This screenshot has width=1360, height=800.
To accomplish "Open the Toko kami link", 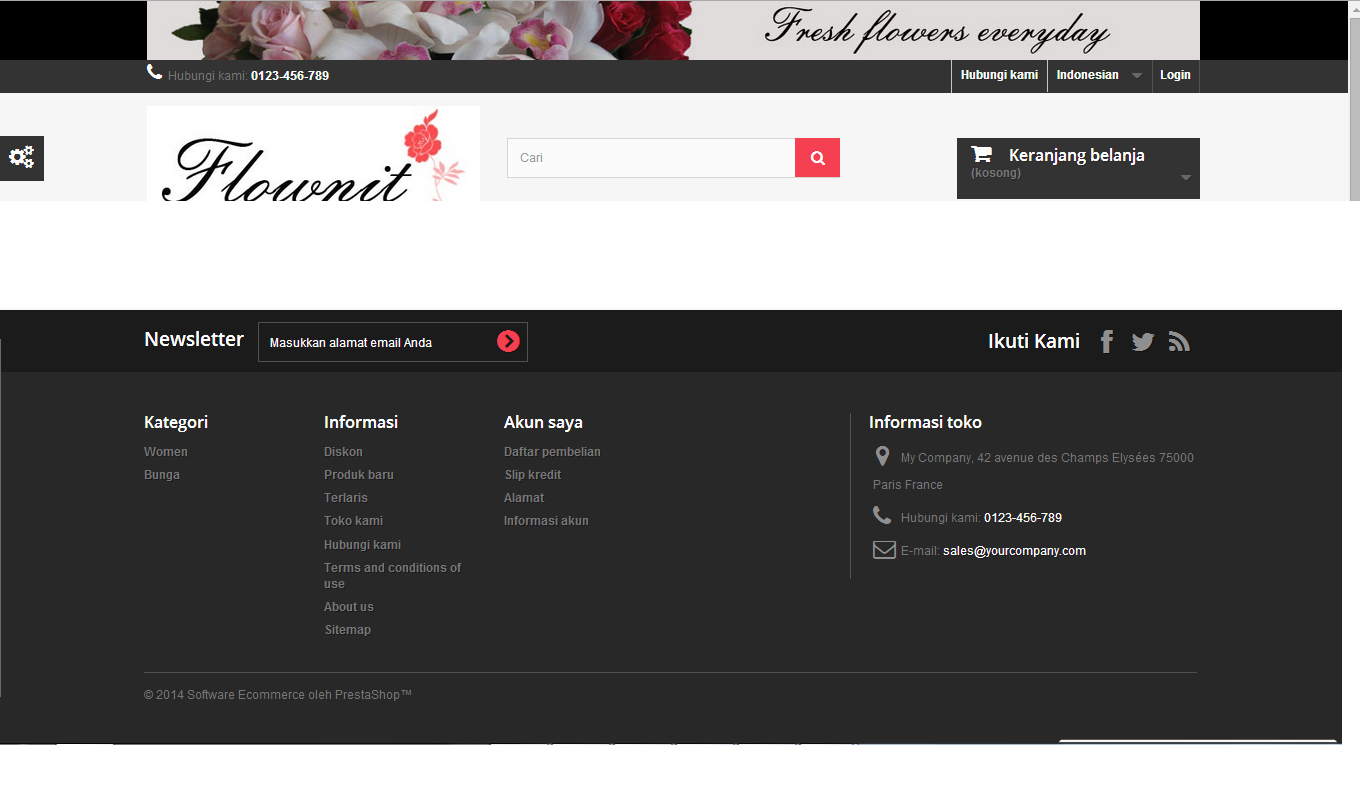I will [x=353, y=521].
